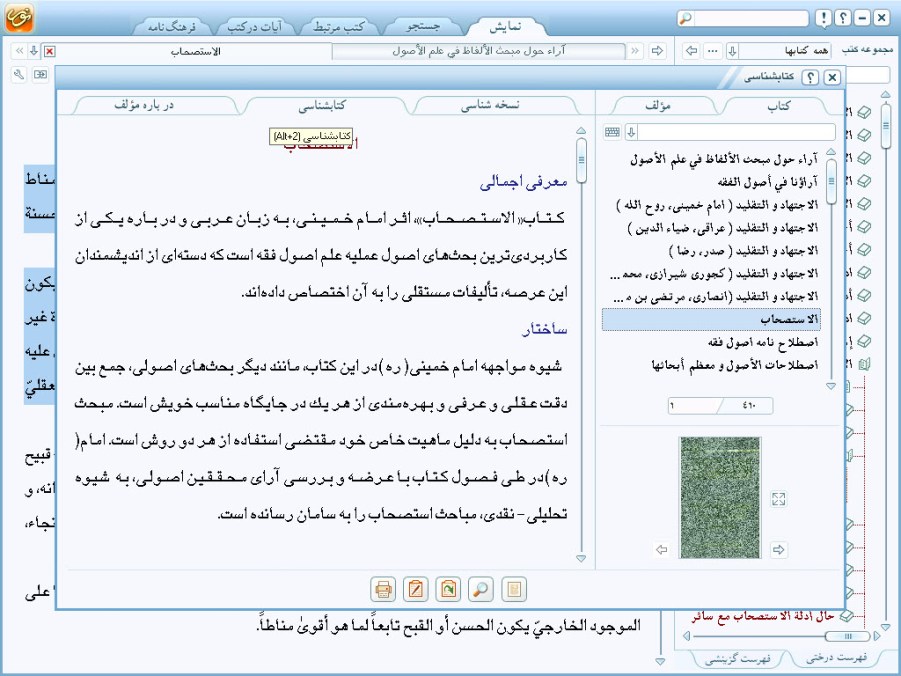Click the left arrow icon near the collection dropdown
Viewport: 901px width, 676px height.
[x=692, y=51]
